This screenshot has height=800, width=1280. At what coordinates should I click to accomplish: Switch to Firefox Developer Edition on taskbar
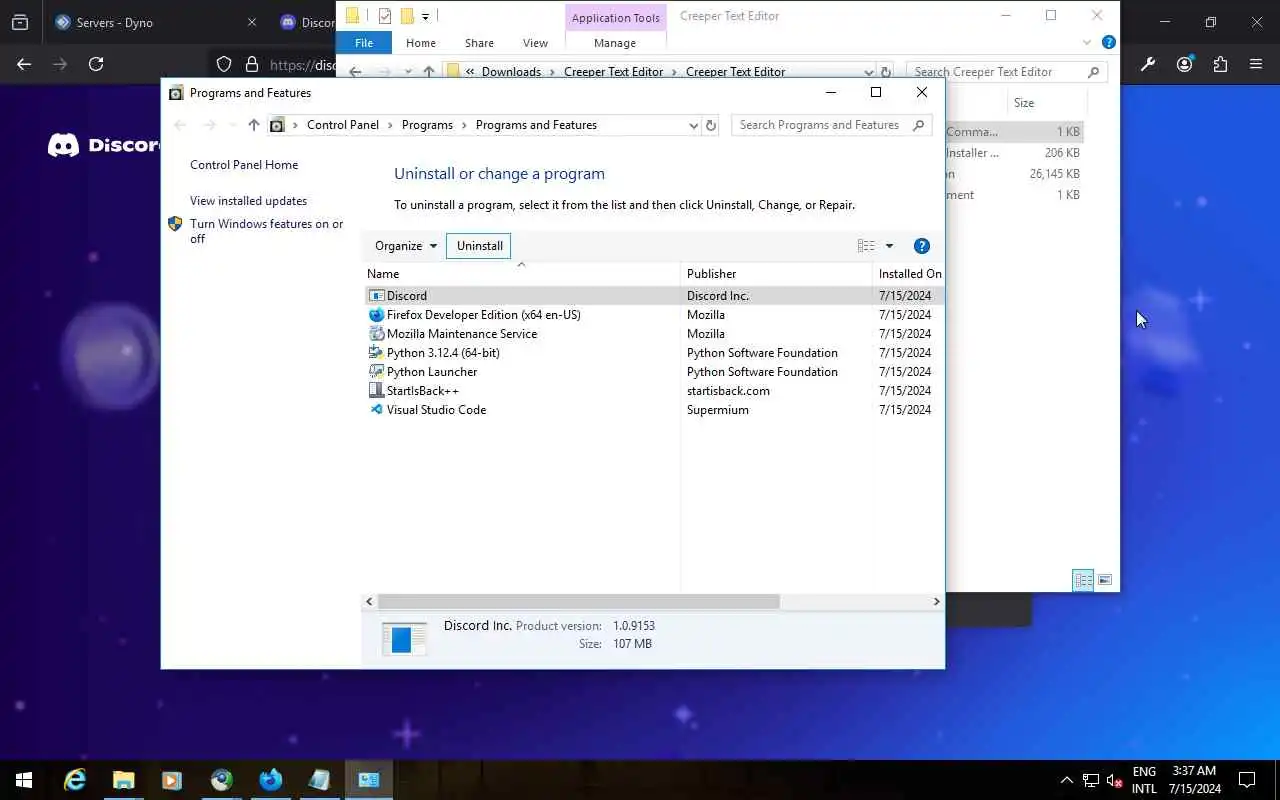(270, 780)
